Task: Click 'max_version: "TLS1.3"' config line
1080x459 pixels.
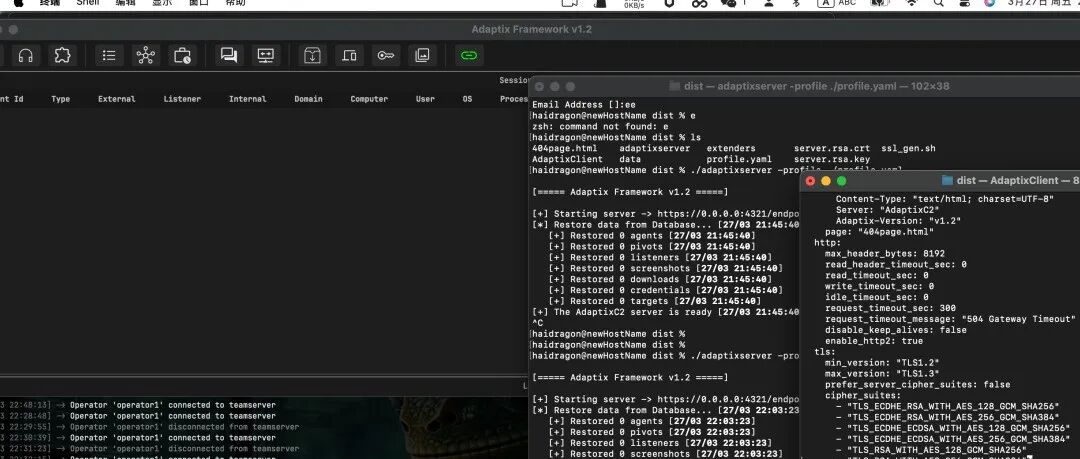Action: coord(882,374)
